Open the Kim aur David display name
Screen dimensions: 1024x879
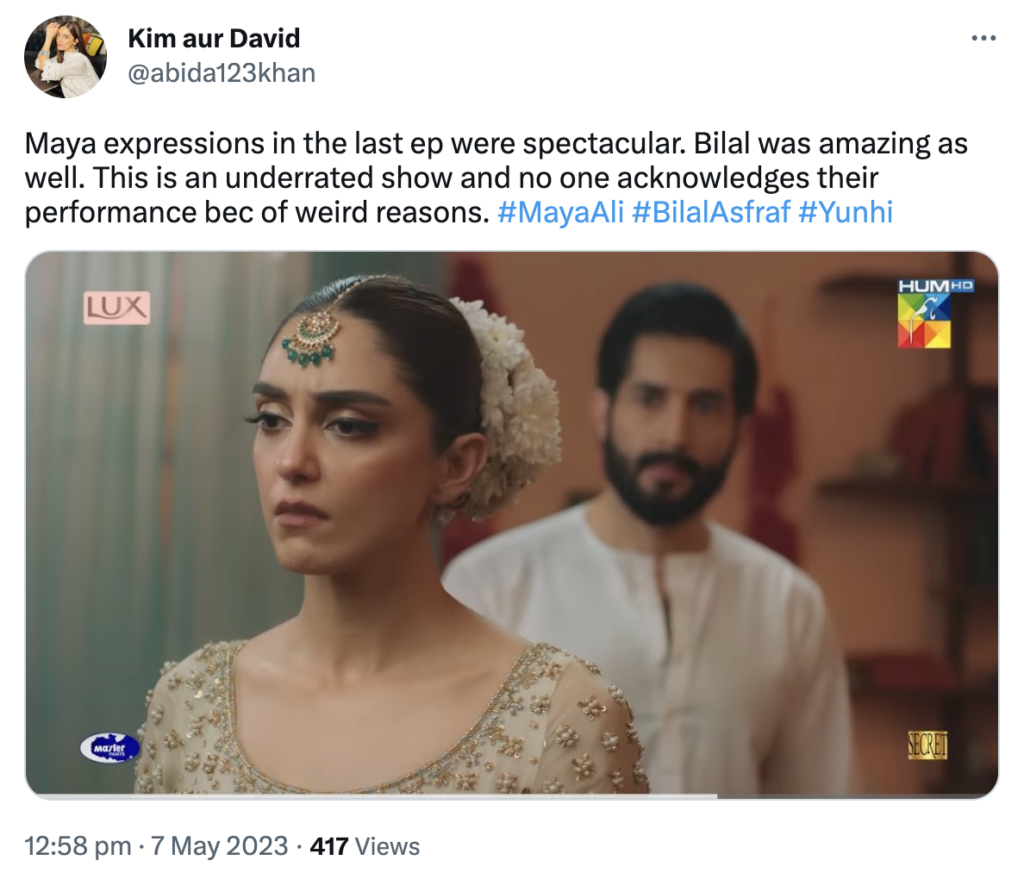(x=214, y=39)
